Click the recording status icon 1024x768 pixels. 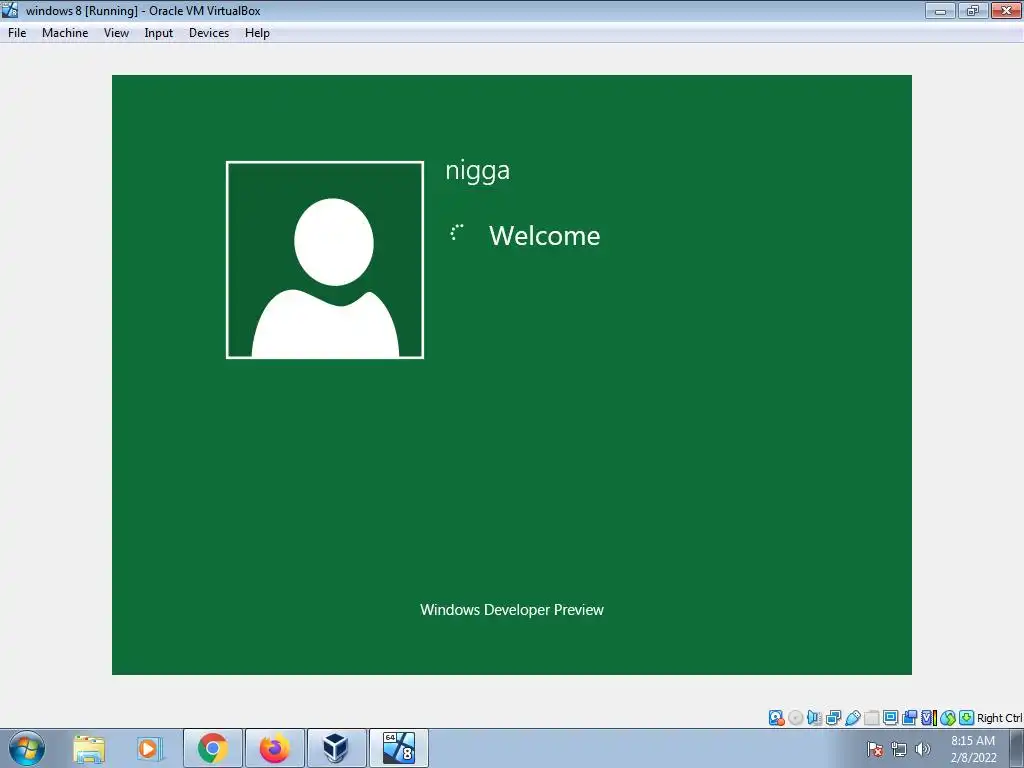pos(909,718)
